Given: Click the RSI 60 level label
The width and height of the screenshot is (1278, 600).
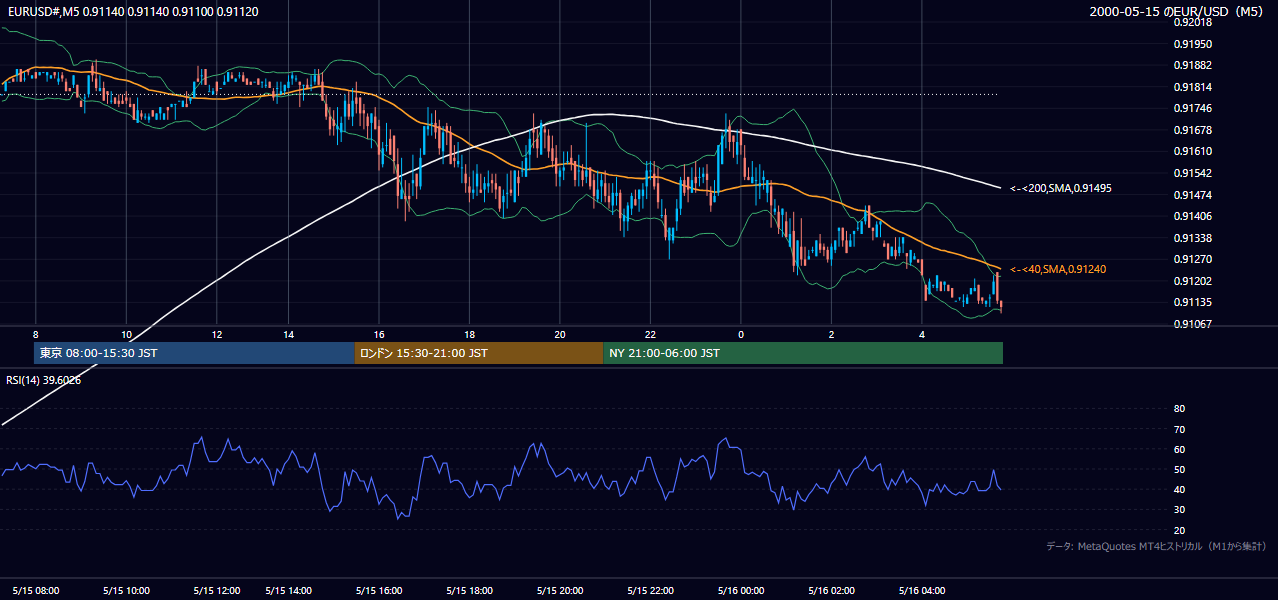Looking at the screenshot, I should [1179, 449].
